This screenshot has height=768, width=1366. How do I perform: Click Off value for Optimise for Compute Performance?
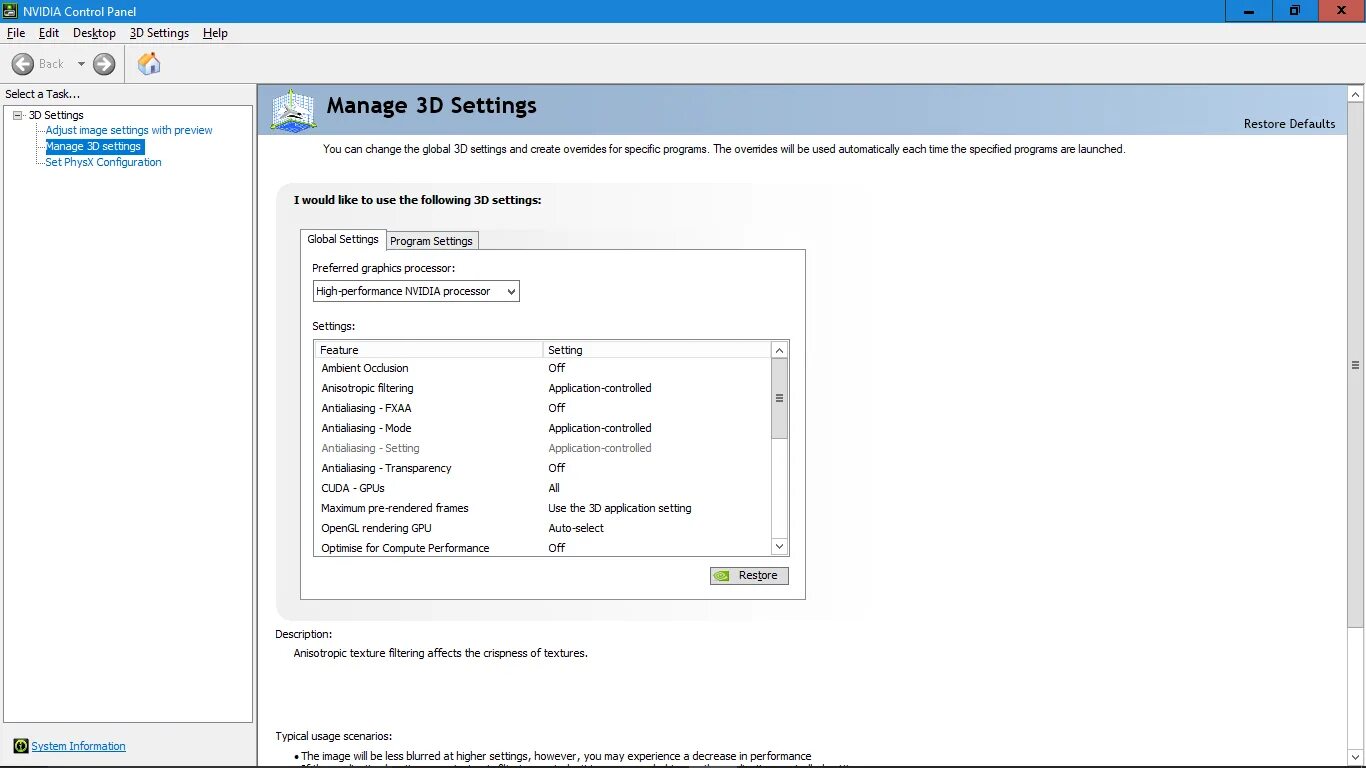click(x=557, y=548)
